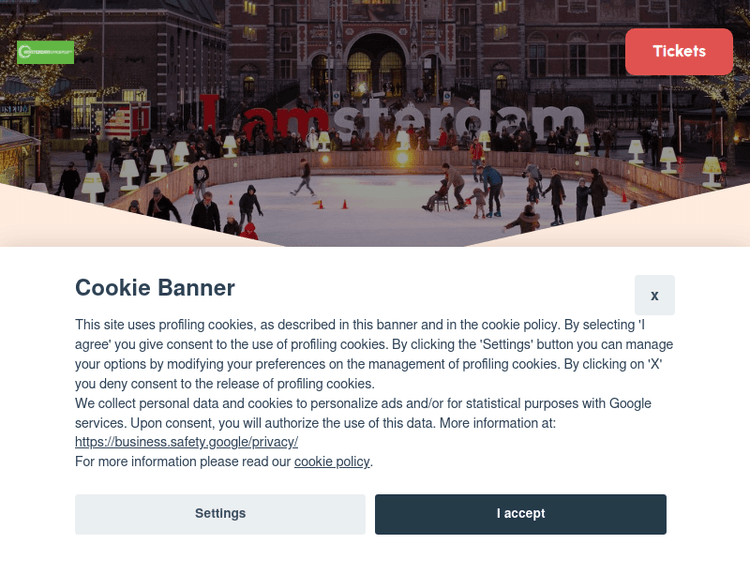Dismiss the cookie banner with the X button
The image size is (750, 563).
[654, 295]
